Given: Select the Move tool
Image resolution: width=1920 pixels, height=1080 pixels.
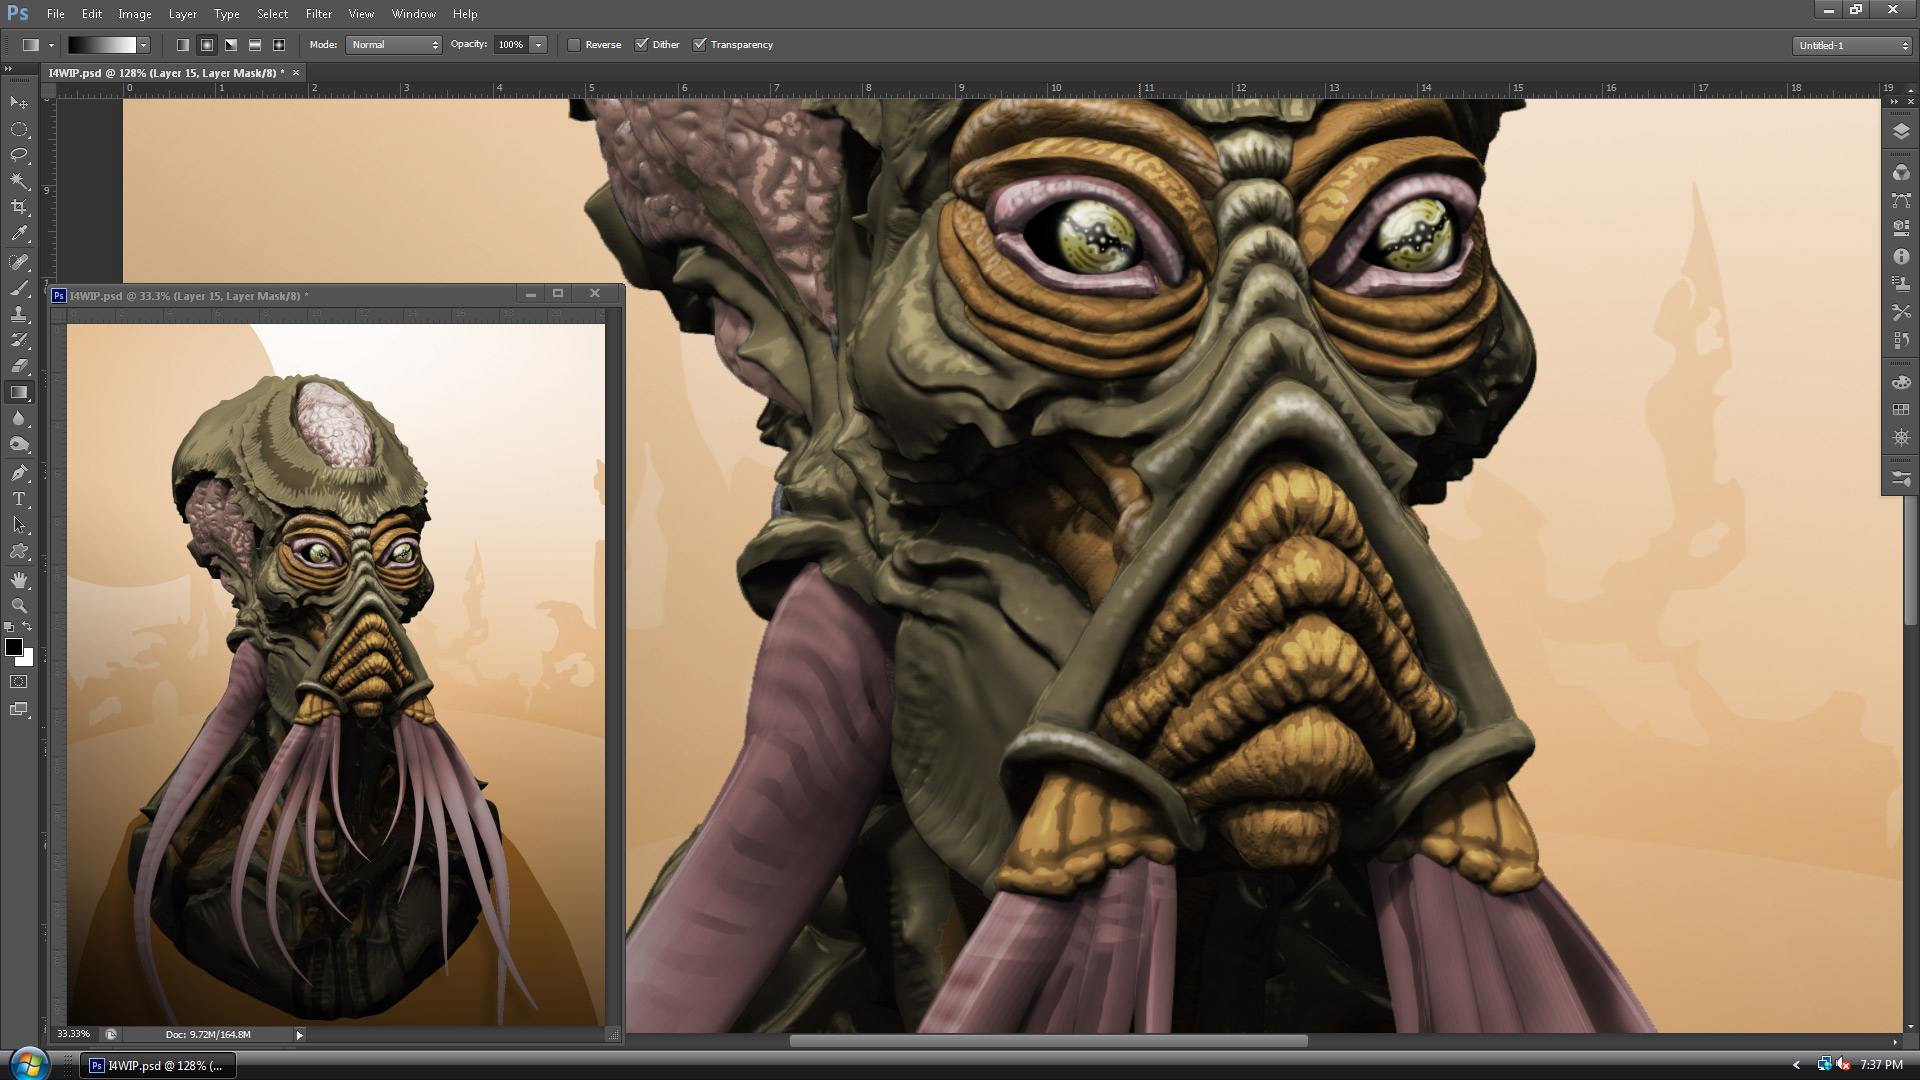Looking at the screenshot, I should click(x=19, y=103).
